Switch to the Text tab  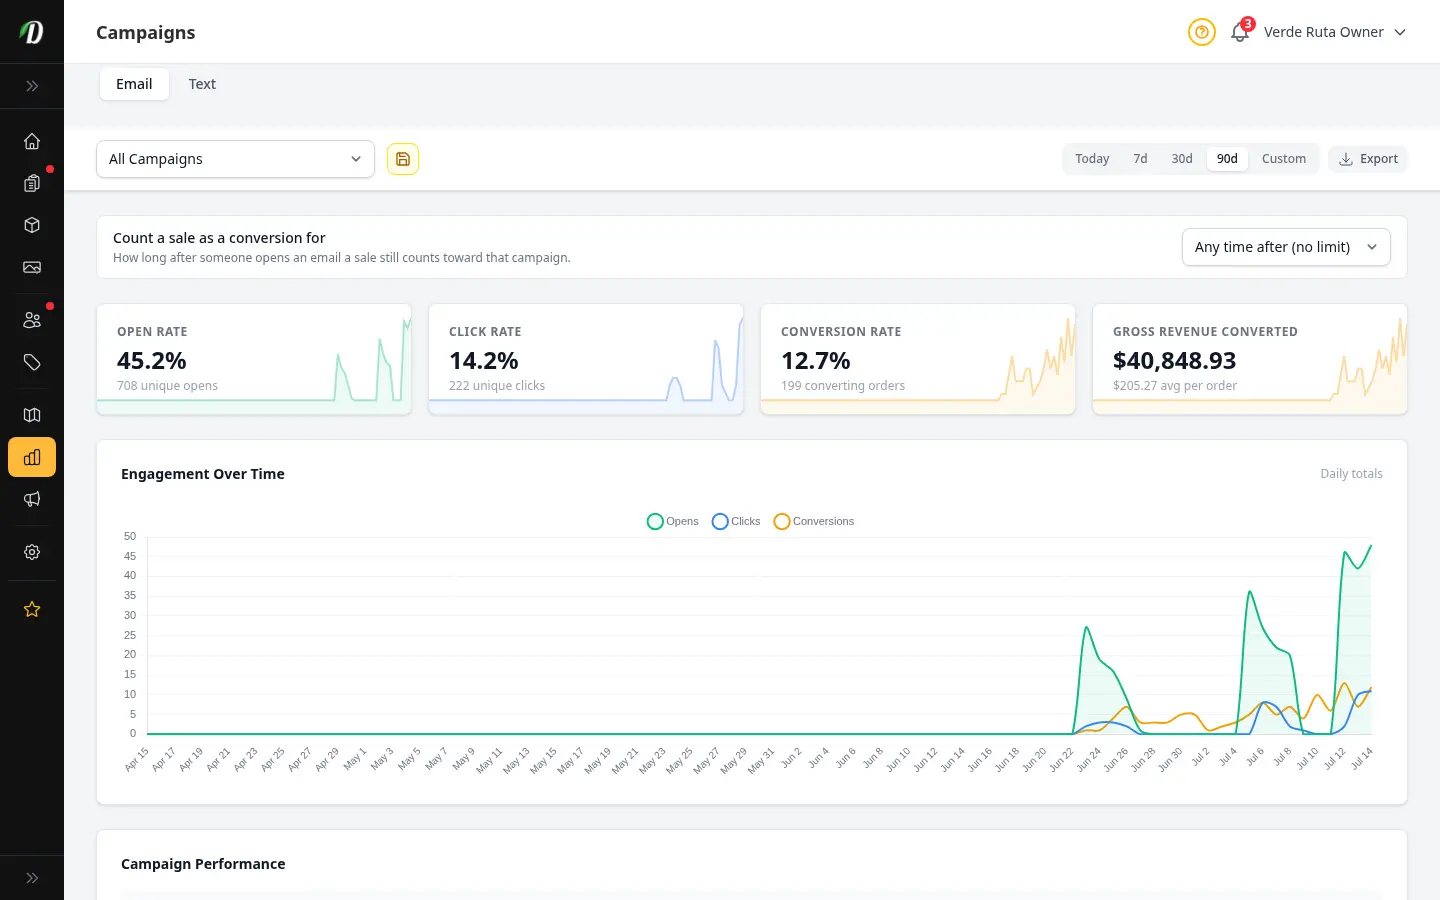[x=202, y=84]
